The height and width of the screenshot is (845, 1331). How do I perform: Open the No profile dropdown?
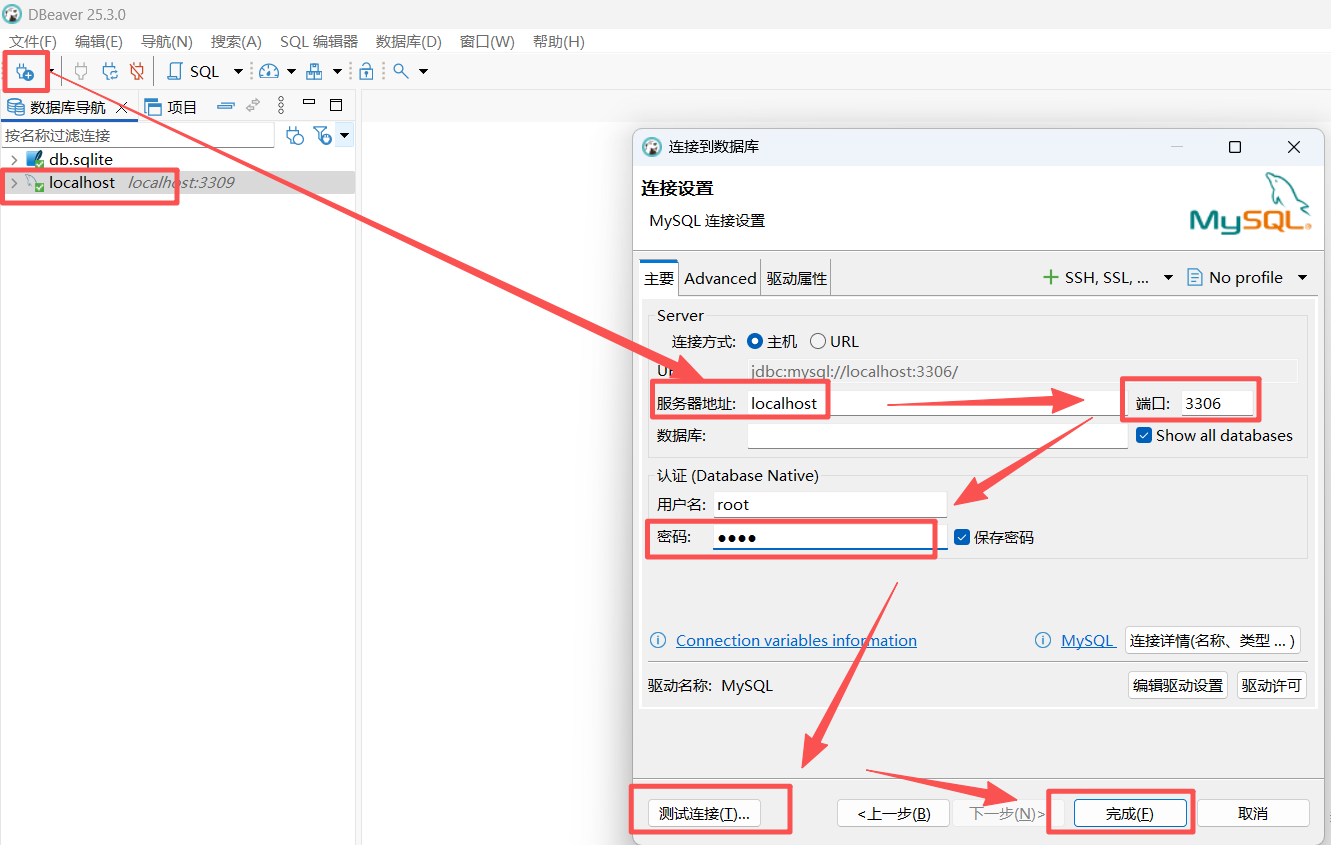coord(1246,278)
